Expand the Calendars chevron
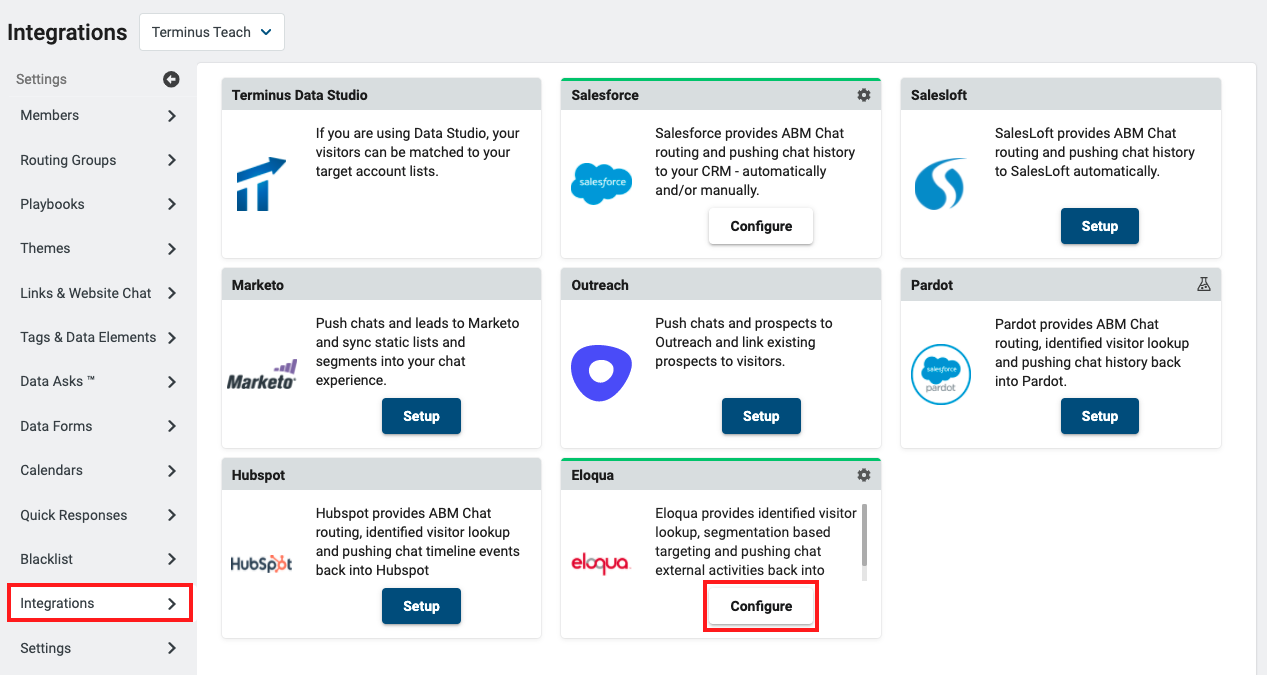1267x675 pixels. [x=172, y=471]
